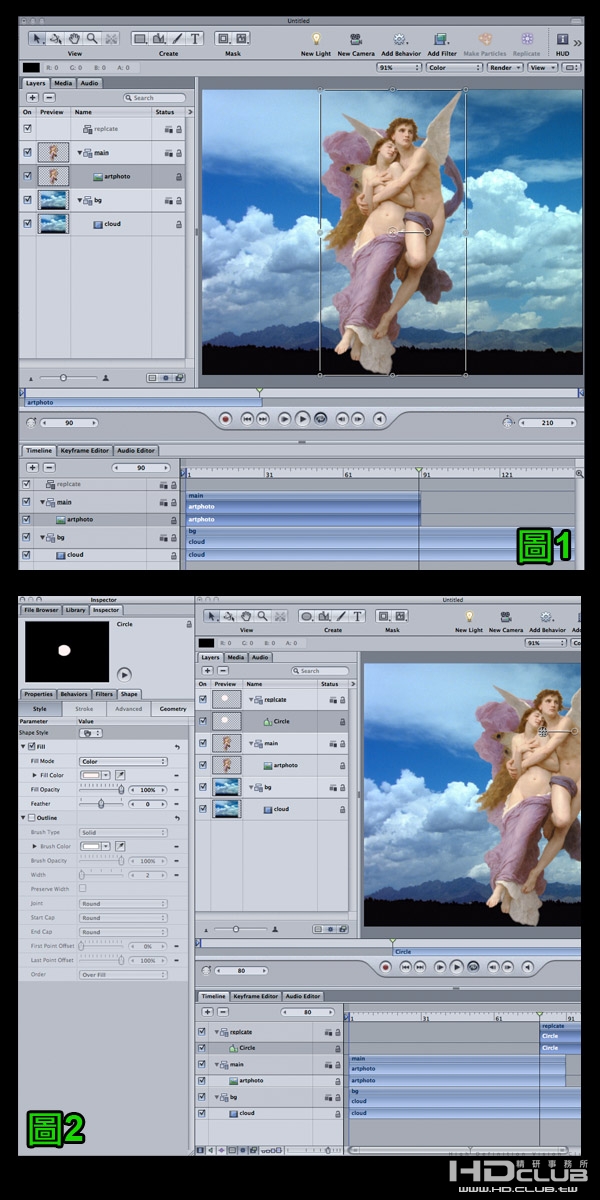Open the Library tab
The image size is (600, 1200).
[76, 610]
